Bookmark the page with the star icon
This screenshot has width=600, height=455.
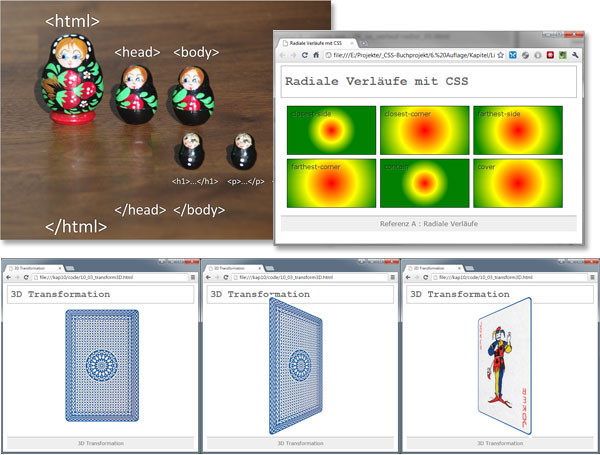pyautogui.click(x=501, y=55)
